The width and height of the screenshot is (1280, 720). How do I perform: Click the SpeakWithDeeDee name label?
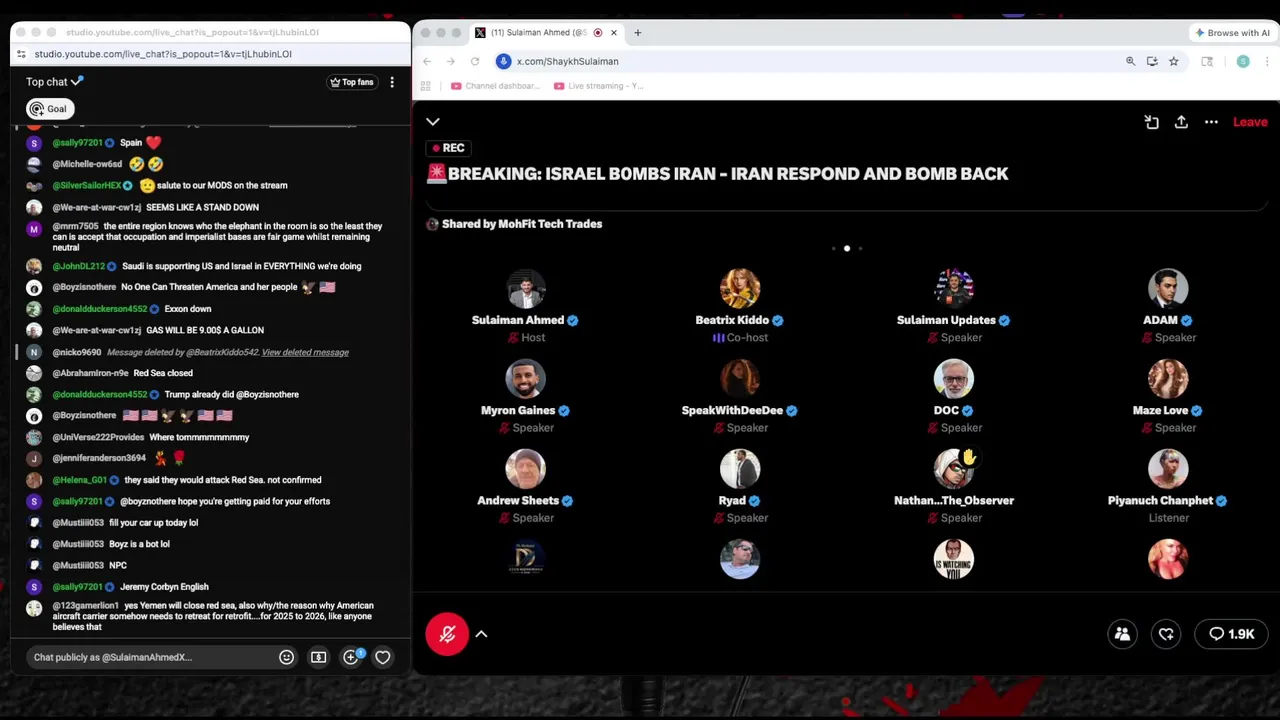pyautogui.click(x=732, y=410)
